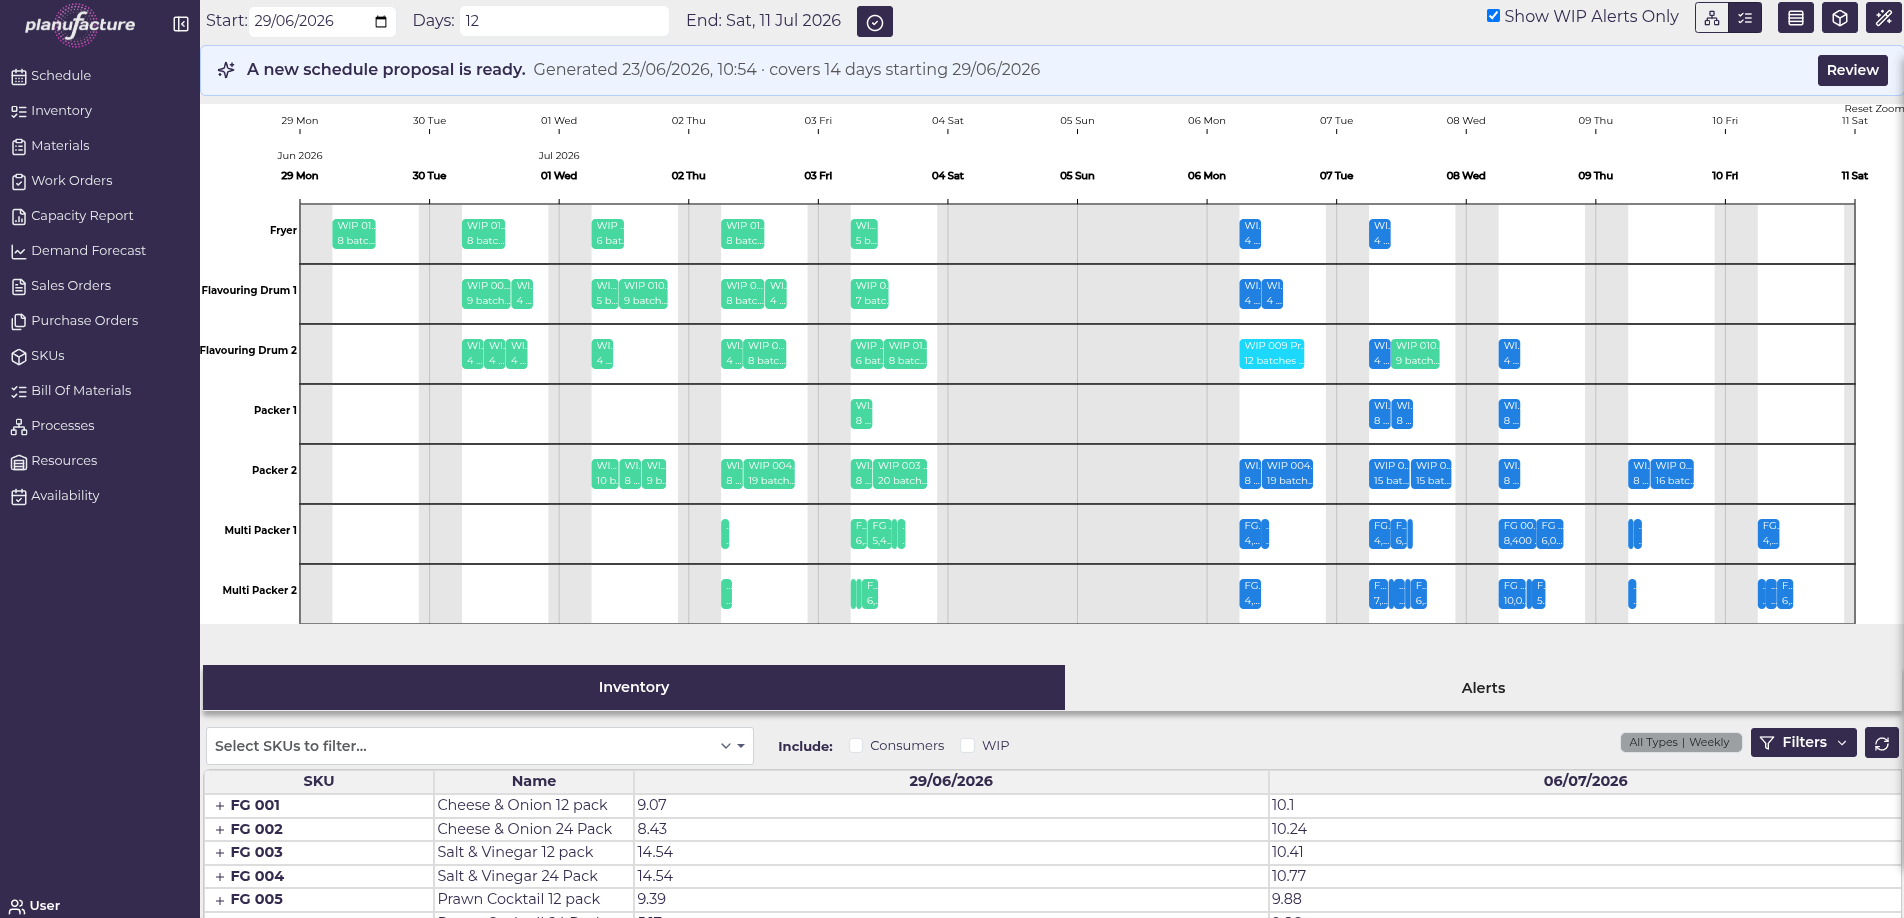Screen dimensions: 1904x918
Task: Open Capacity Report icon in sidebar
Action: point(19,216)
